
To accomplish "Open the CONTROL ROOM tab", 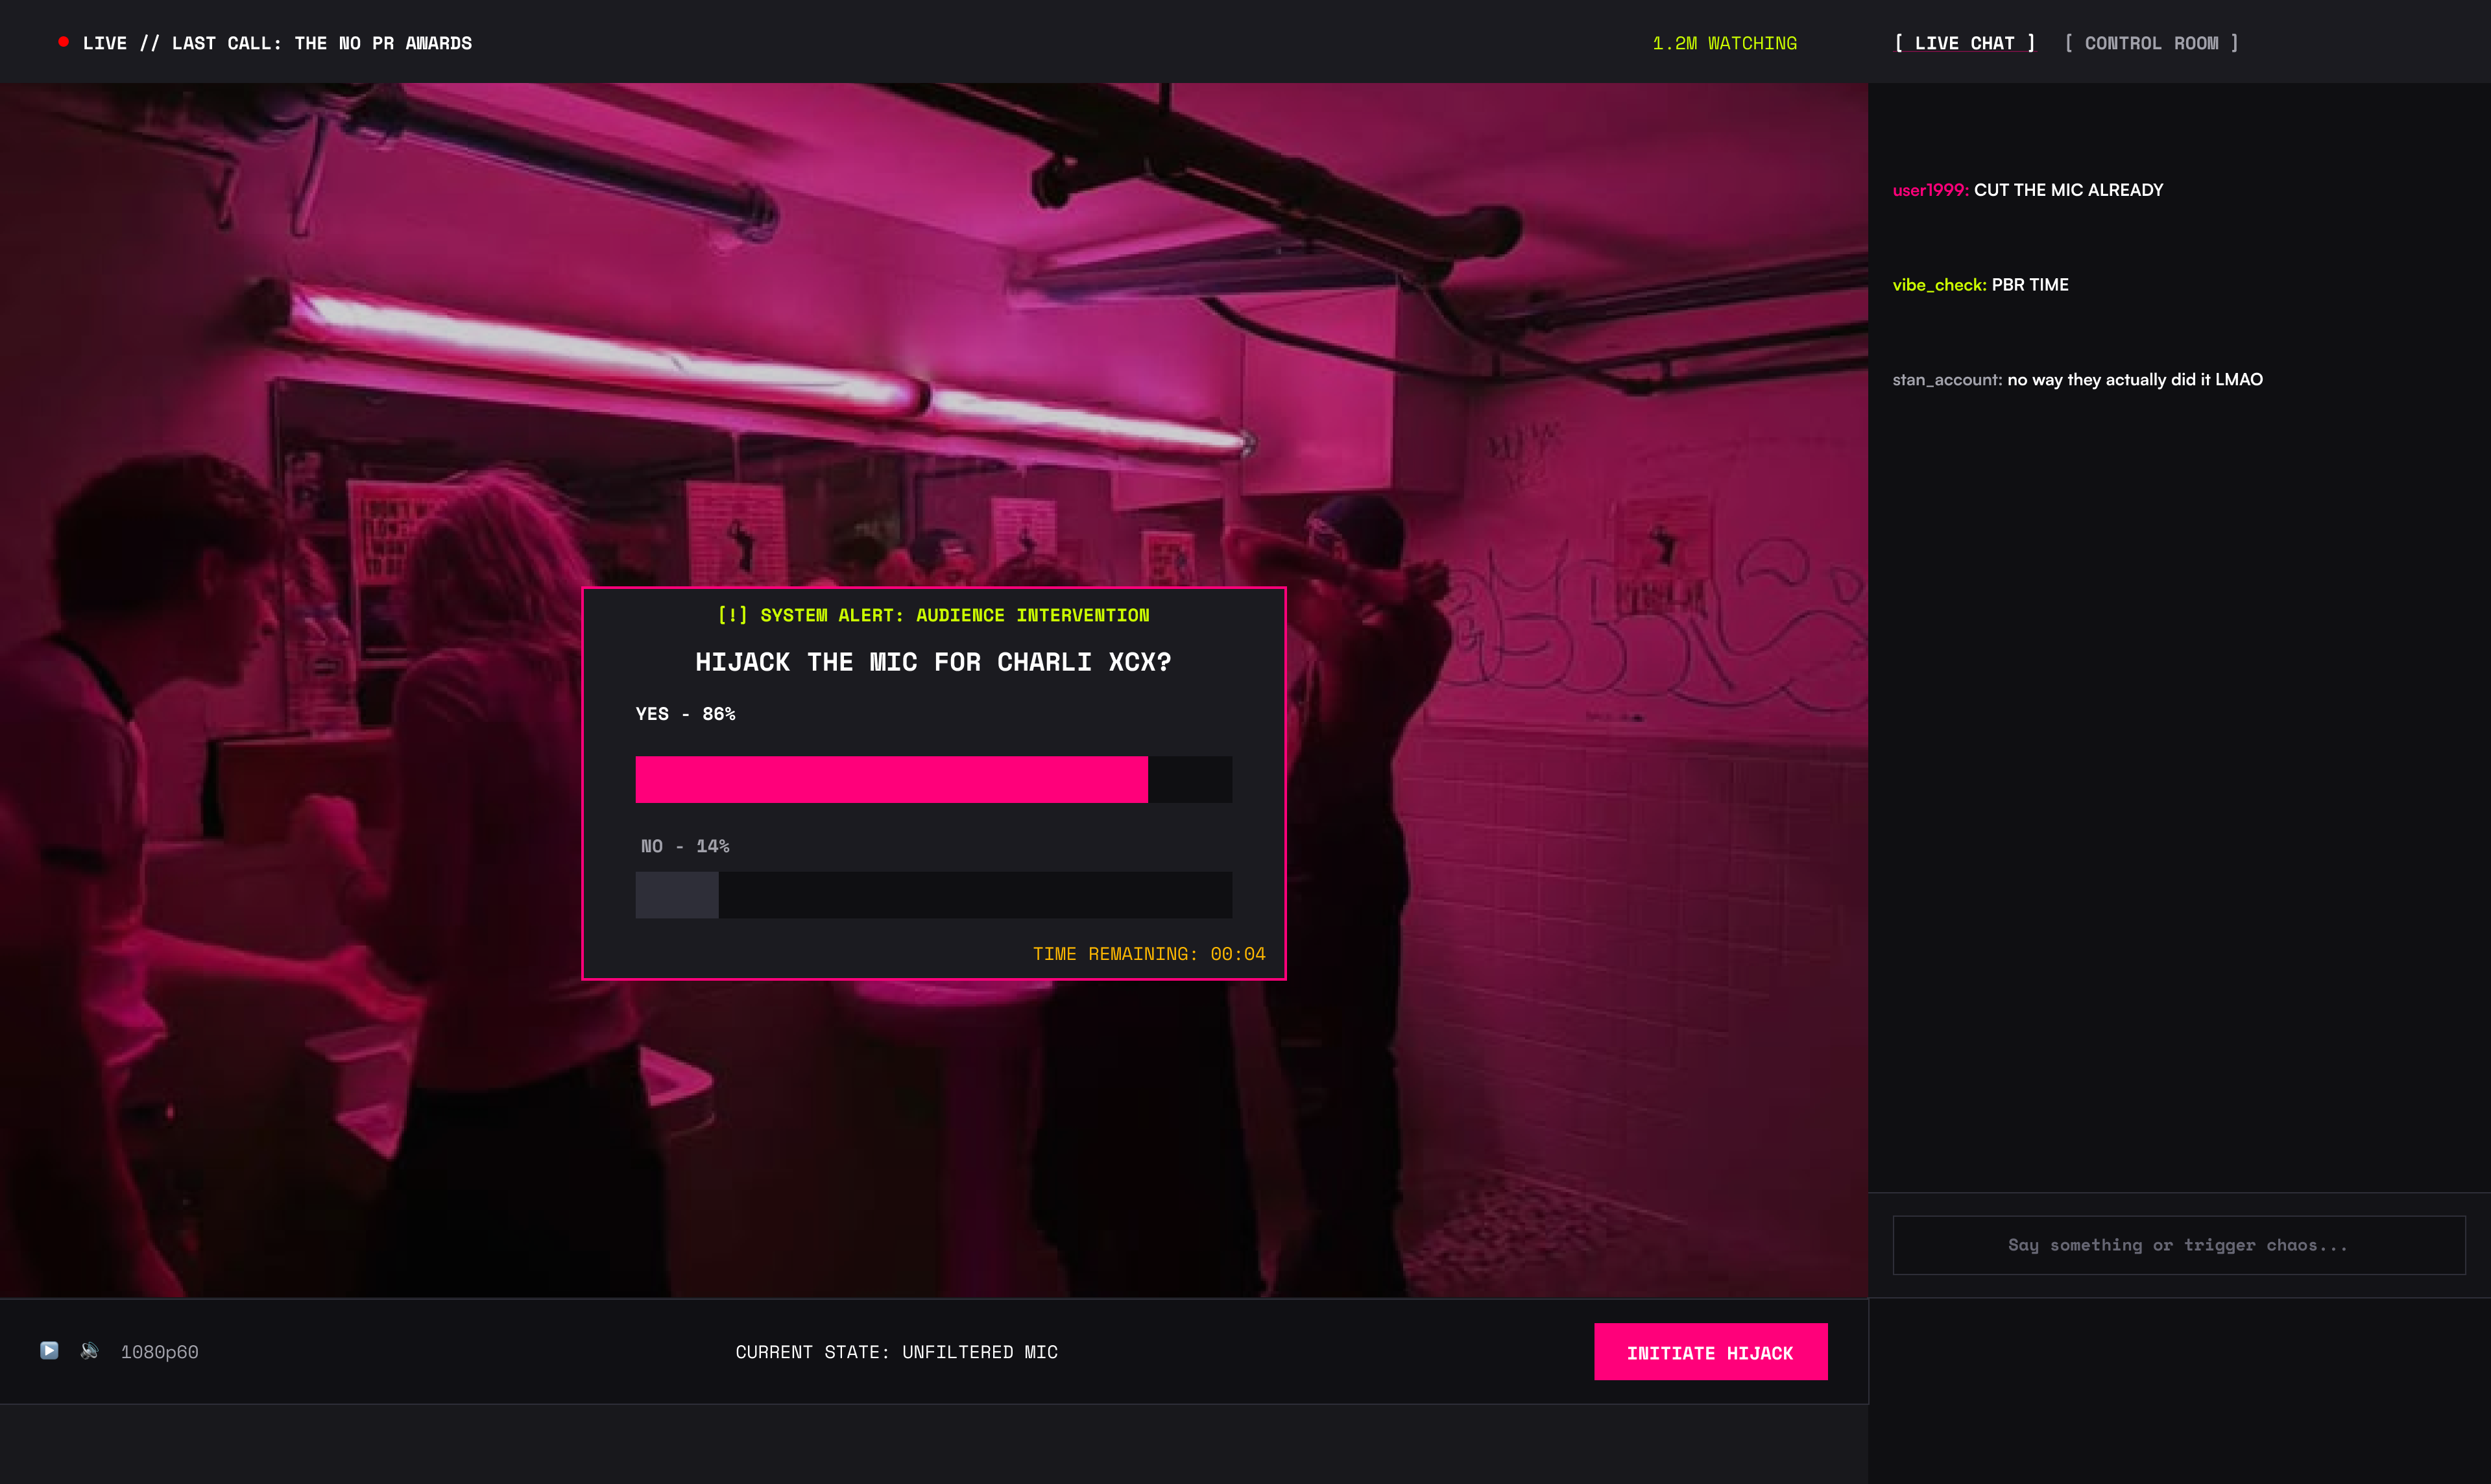I will (2151, 43).
